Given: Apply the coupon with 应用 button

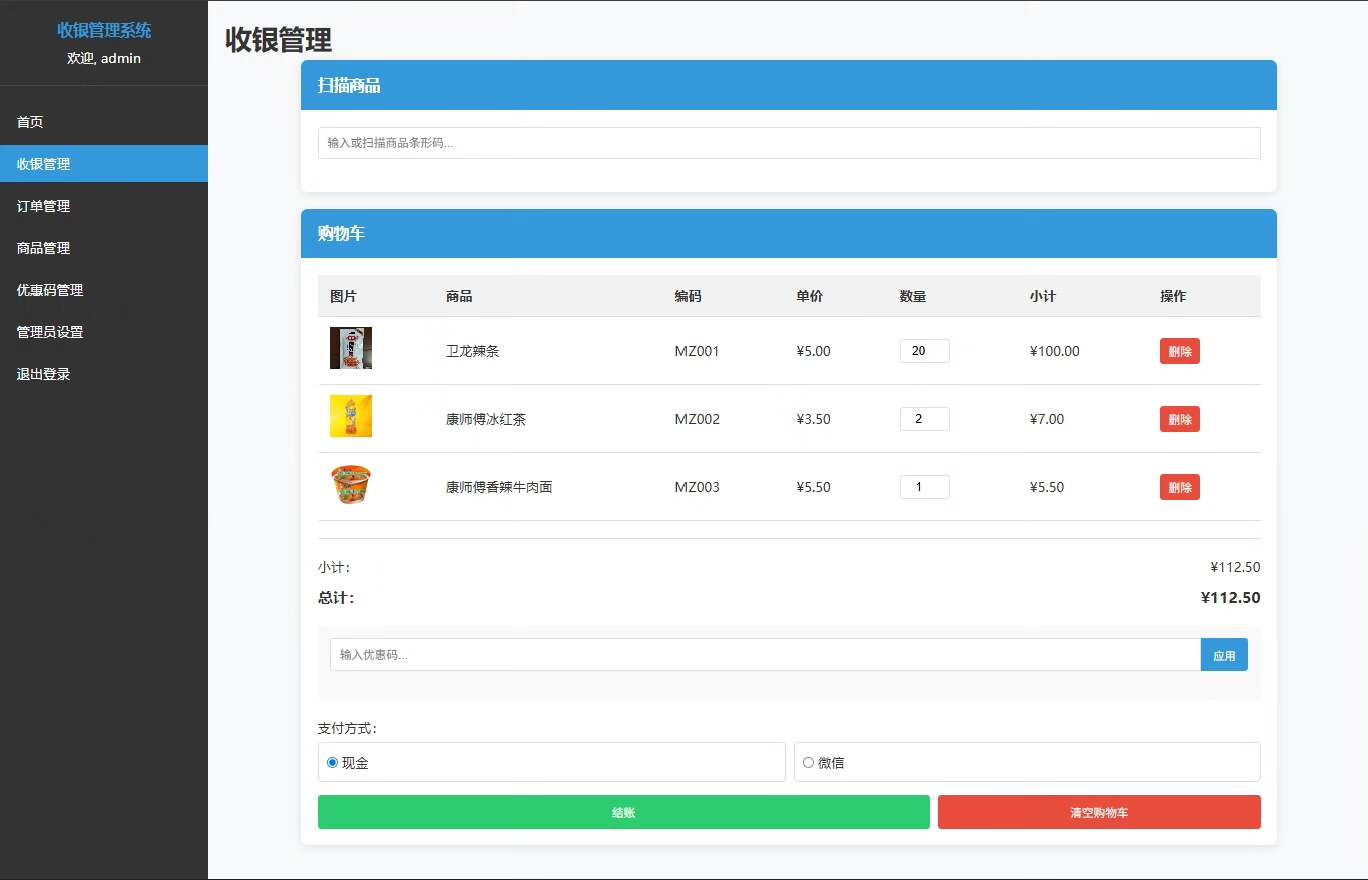Looking at the screenshot, I should (1223, 655).
